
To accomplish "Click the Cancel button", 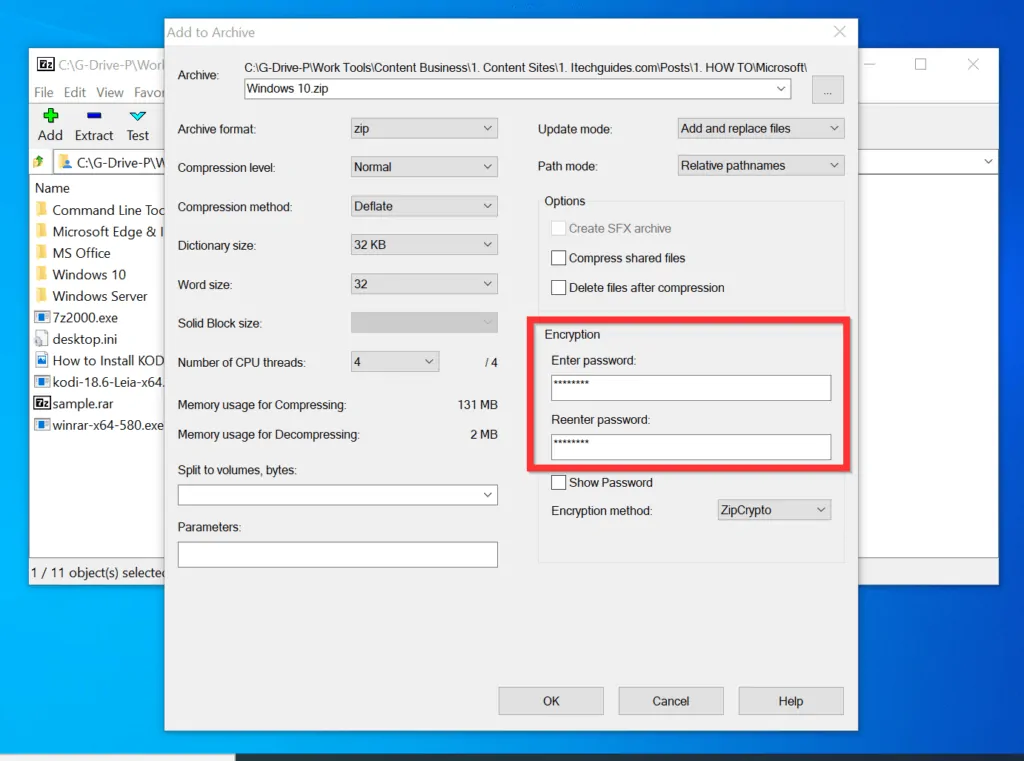I will click(x=671, y=701).
